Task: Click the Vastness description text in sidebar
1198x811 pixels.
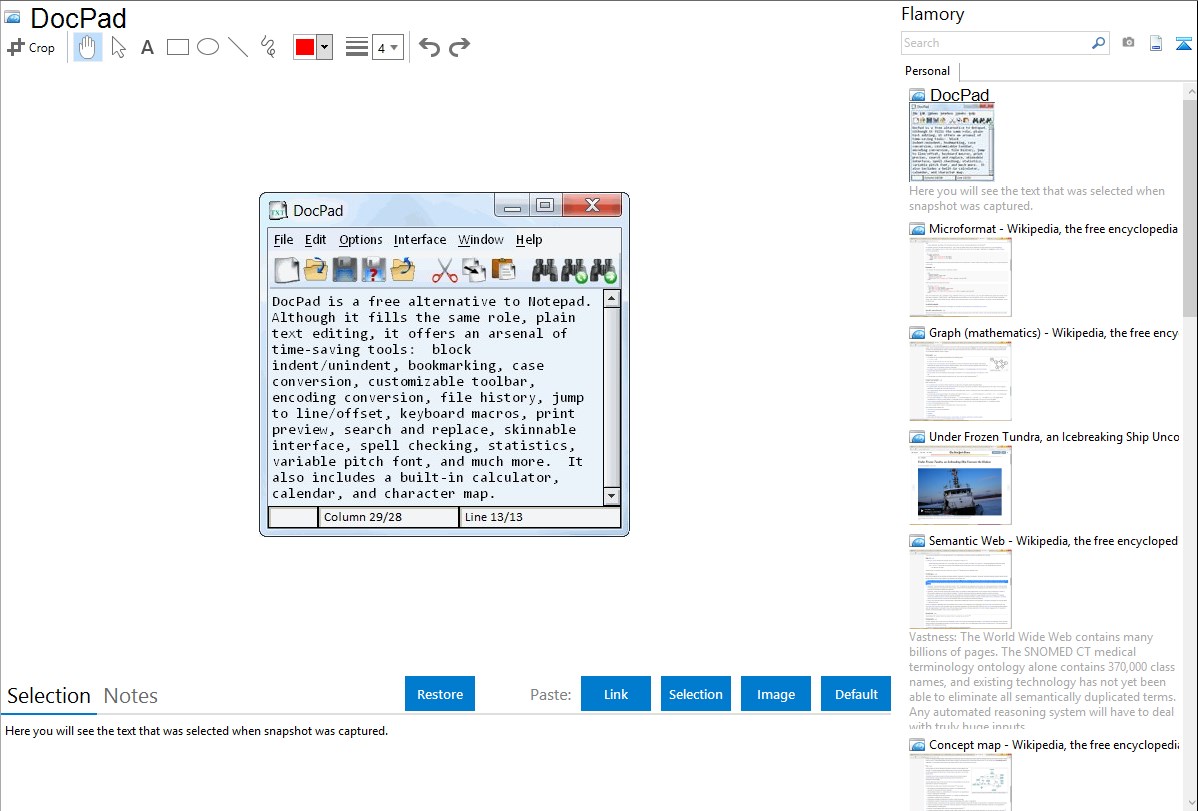Action: [1042, 681]
